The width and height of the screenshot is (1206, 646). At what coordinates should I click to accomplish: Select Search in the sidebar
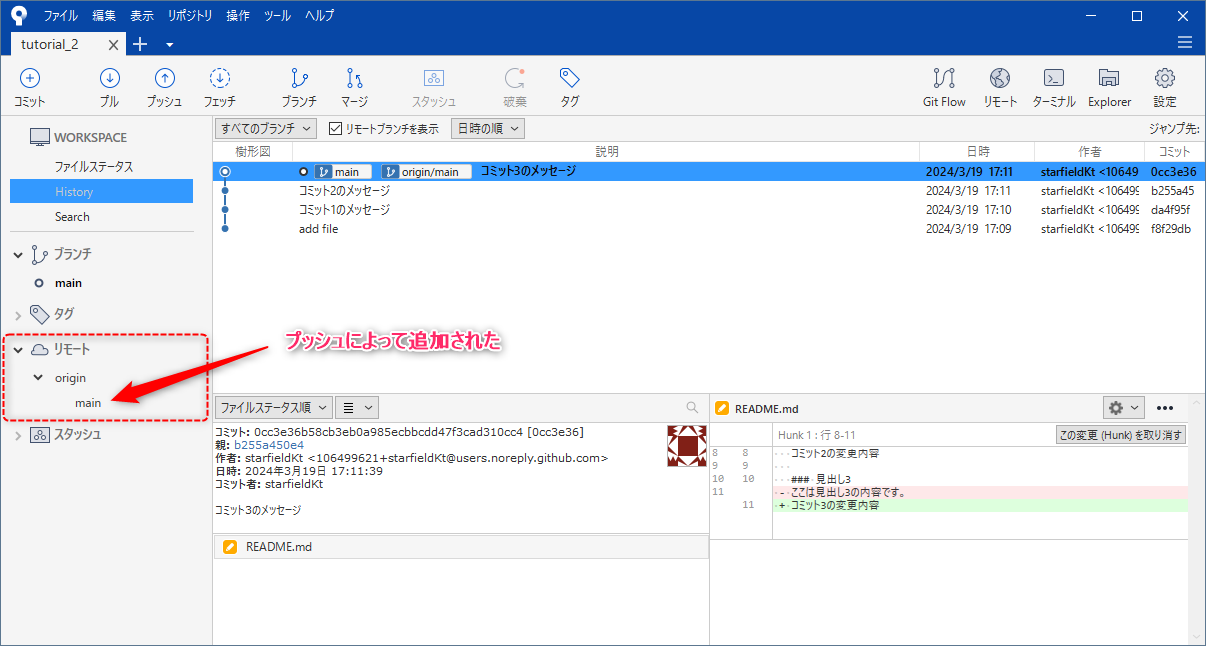(x=72, y=216)
